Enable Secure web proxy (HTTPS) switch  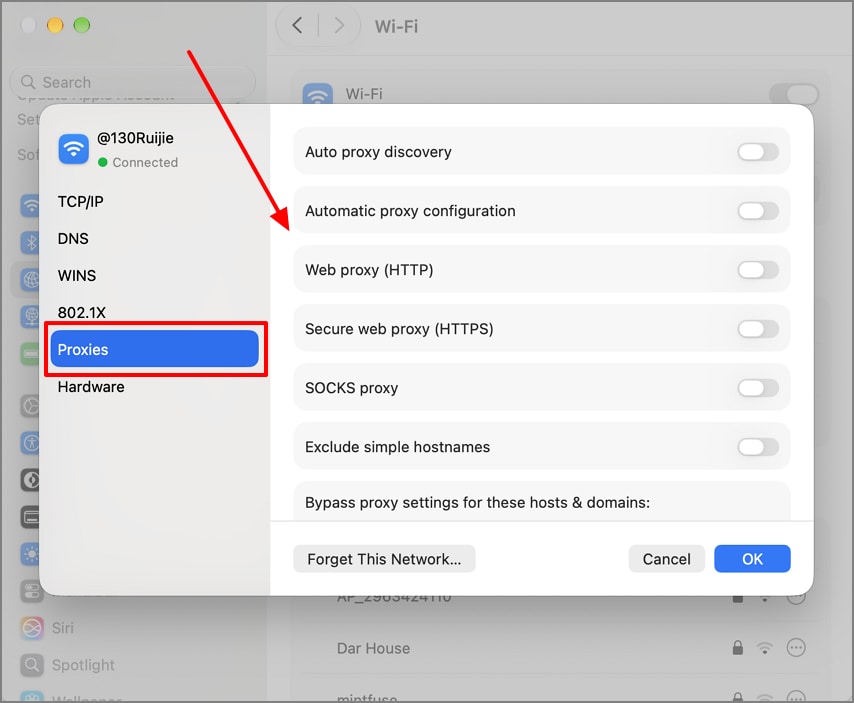point(758,329)
